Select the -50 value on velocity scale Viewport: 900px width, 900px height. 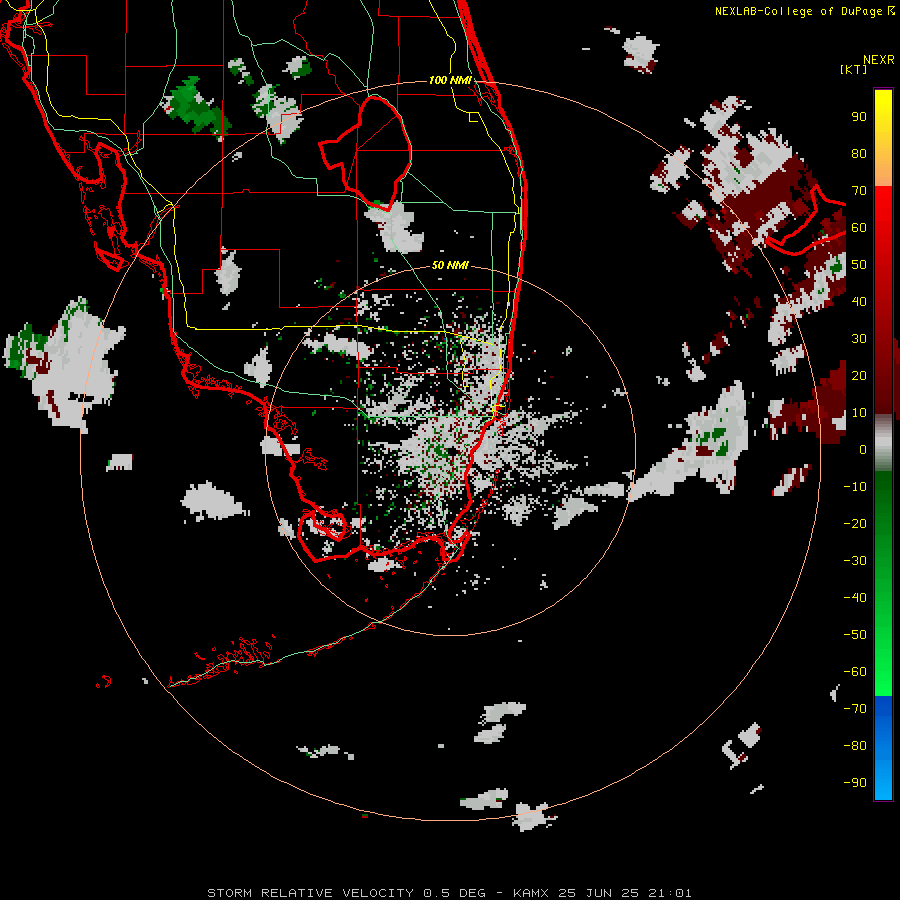pos(855,634)
